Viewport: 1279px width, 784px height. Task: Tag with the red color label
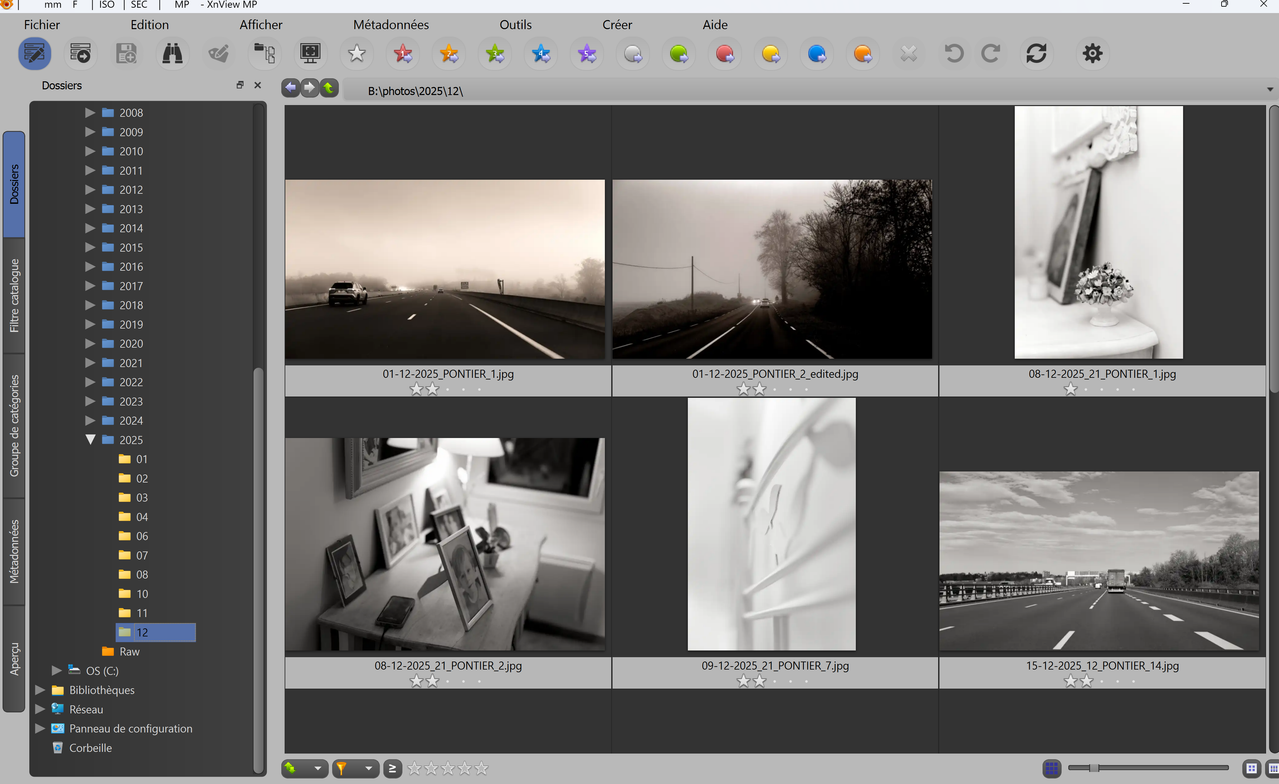point(725,53)
